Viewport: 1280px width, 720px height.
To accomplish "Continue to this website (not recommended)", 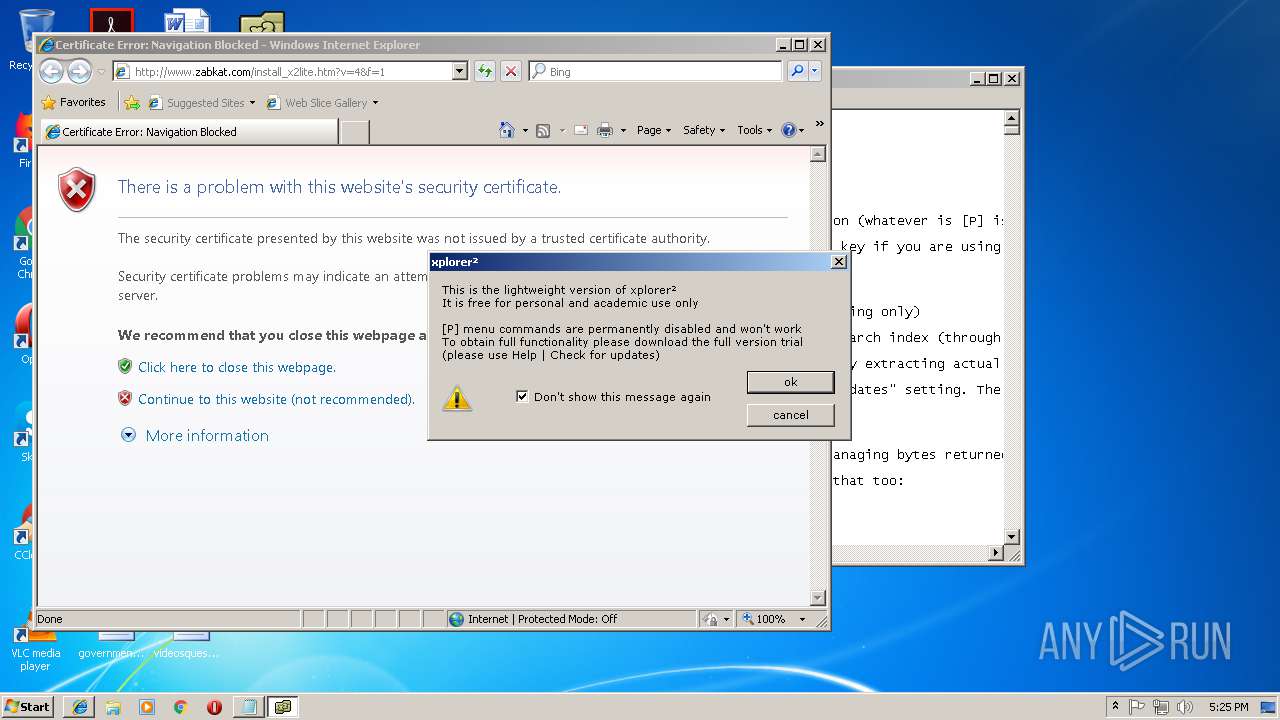I will (276, 399).
